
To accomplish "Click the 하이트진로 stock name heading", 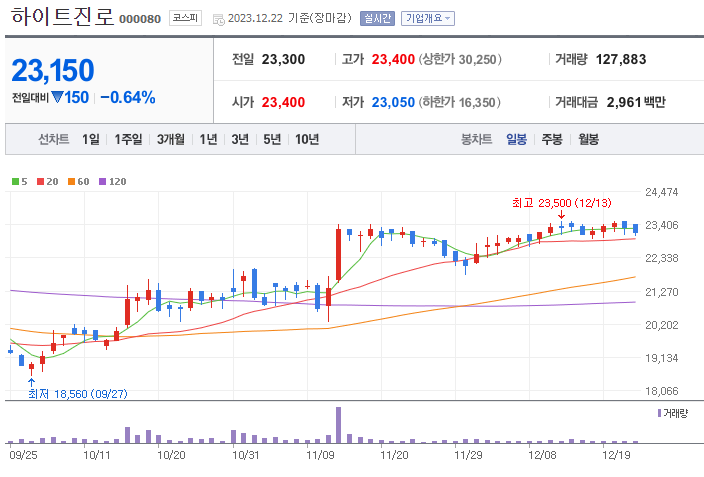I will pyautogui.click(x=62, y=17).
